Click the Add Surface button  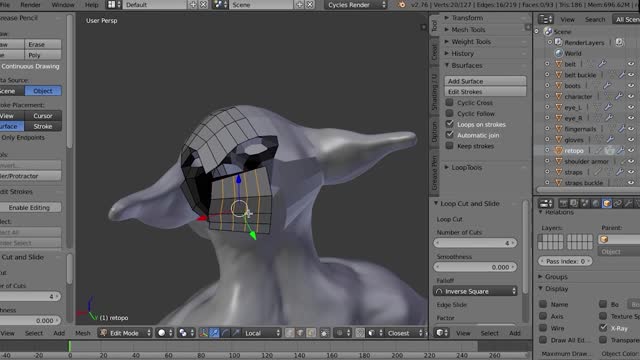pos(485,81)
